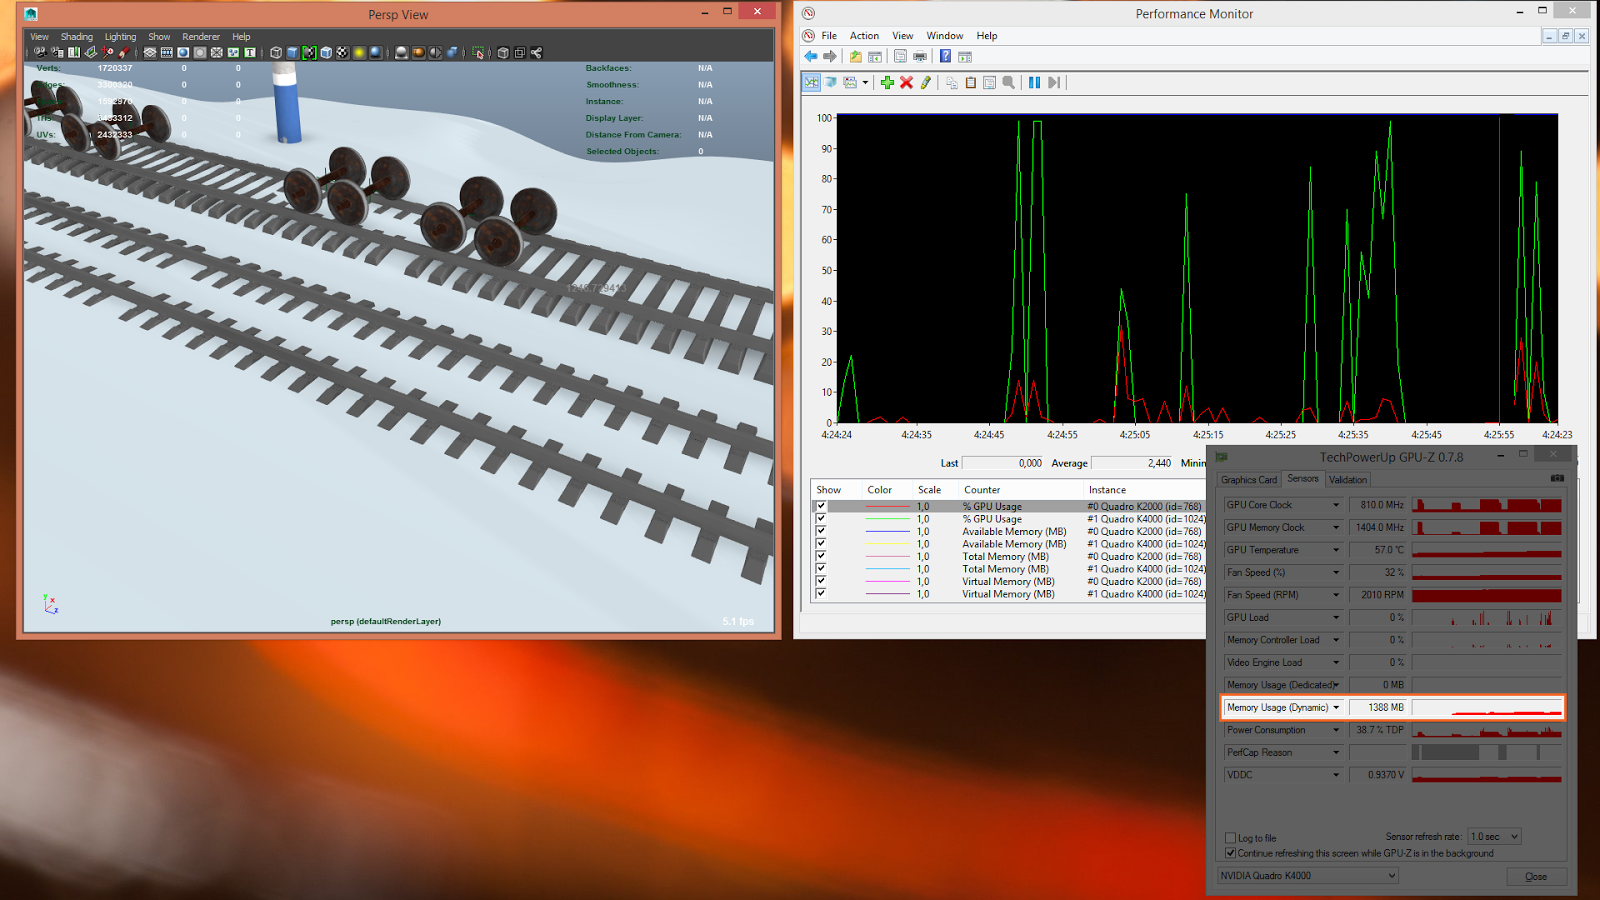Viewport: 1600px width, 900px height.
Task: Open the Renderer menu in Maya
Action: tap(201, 36)
